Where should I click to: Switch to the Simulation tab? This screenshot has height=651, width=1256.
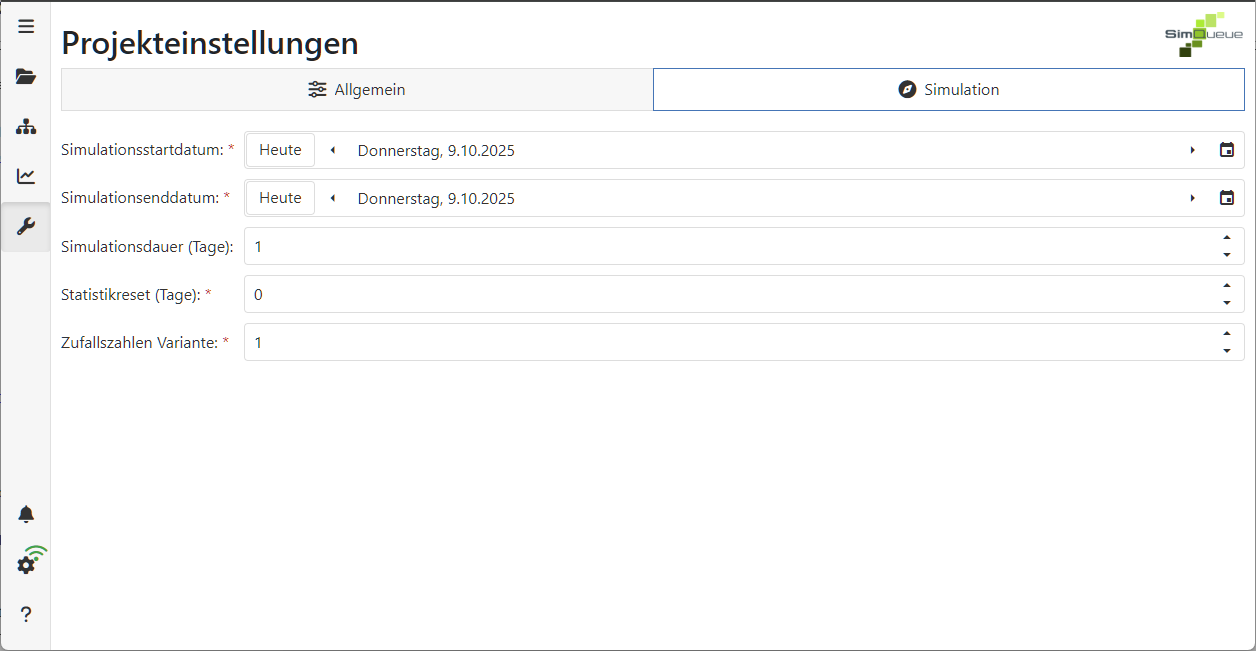tap(948, 90)
